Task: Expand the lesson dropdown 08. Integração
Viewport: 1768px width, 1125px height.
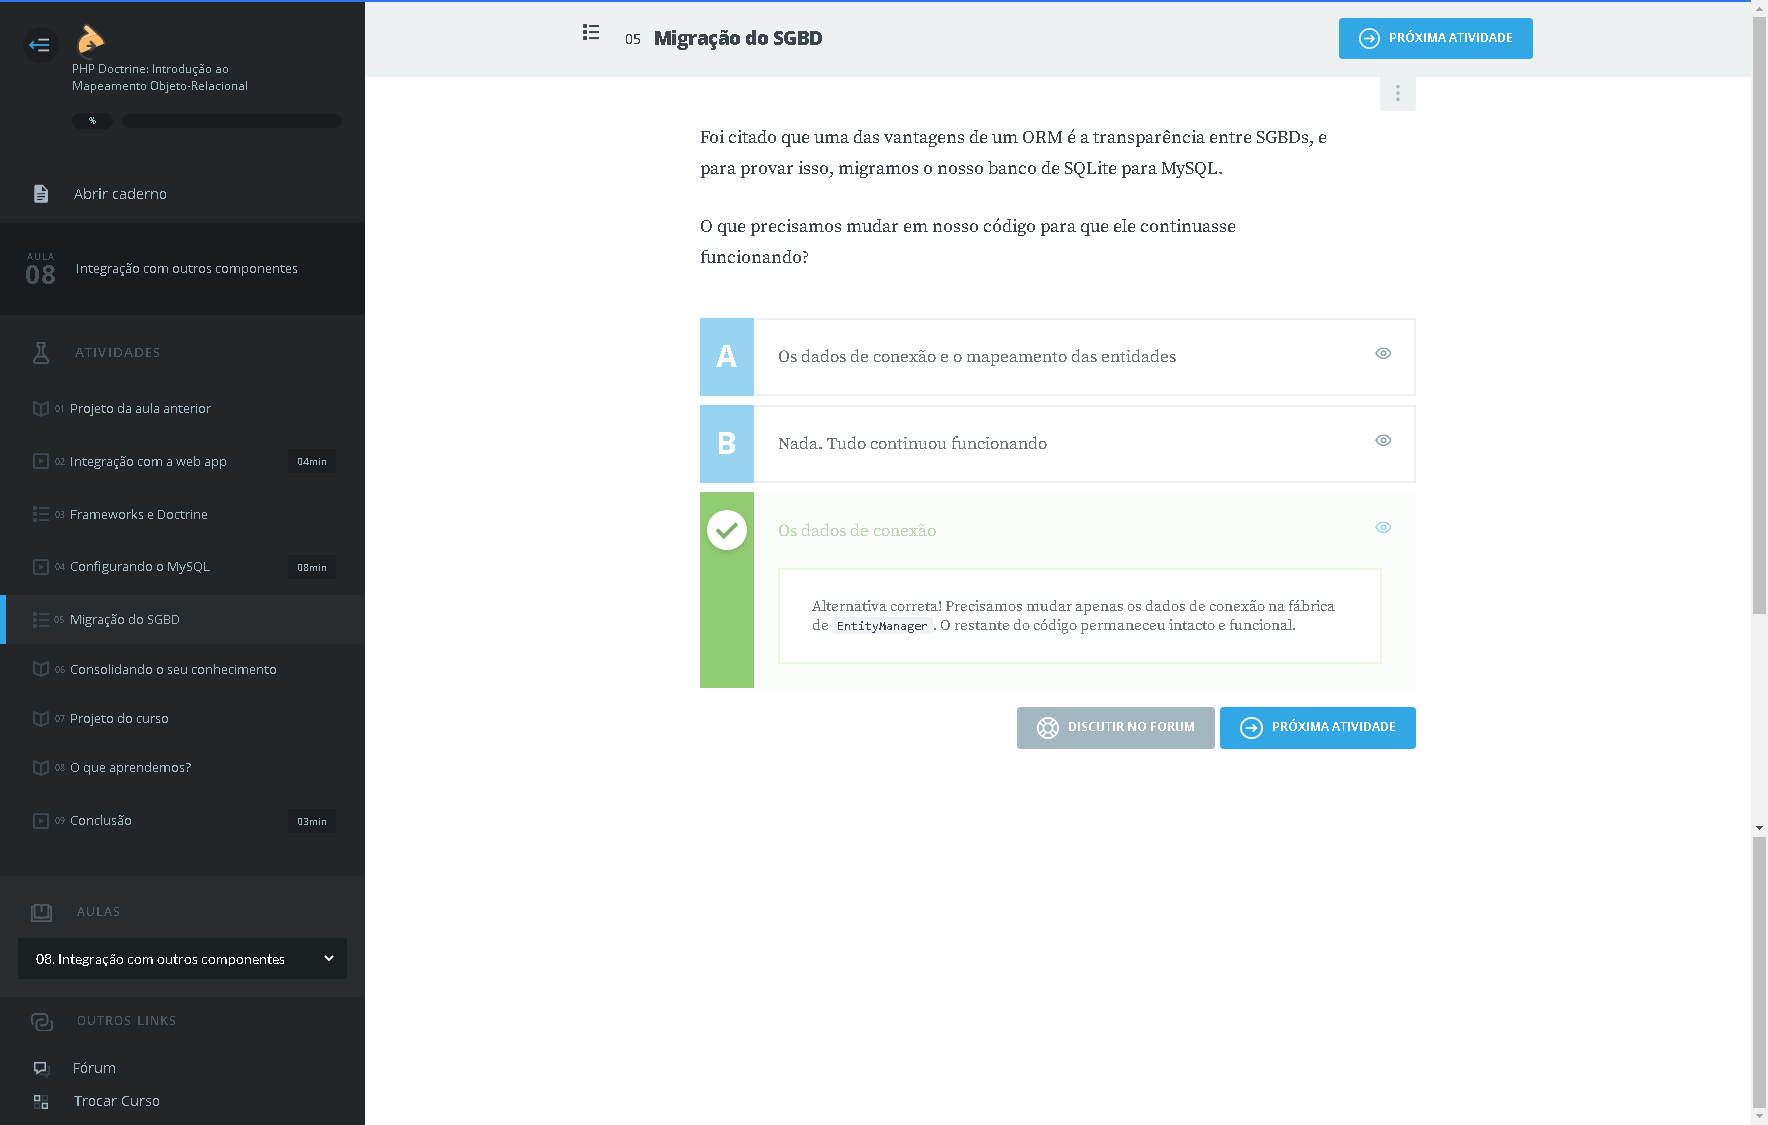Action: coord(182,959)
